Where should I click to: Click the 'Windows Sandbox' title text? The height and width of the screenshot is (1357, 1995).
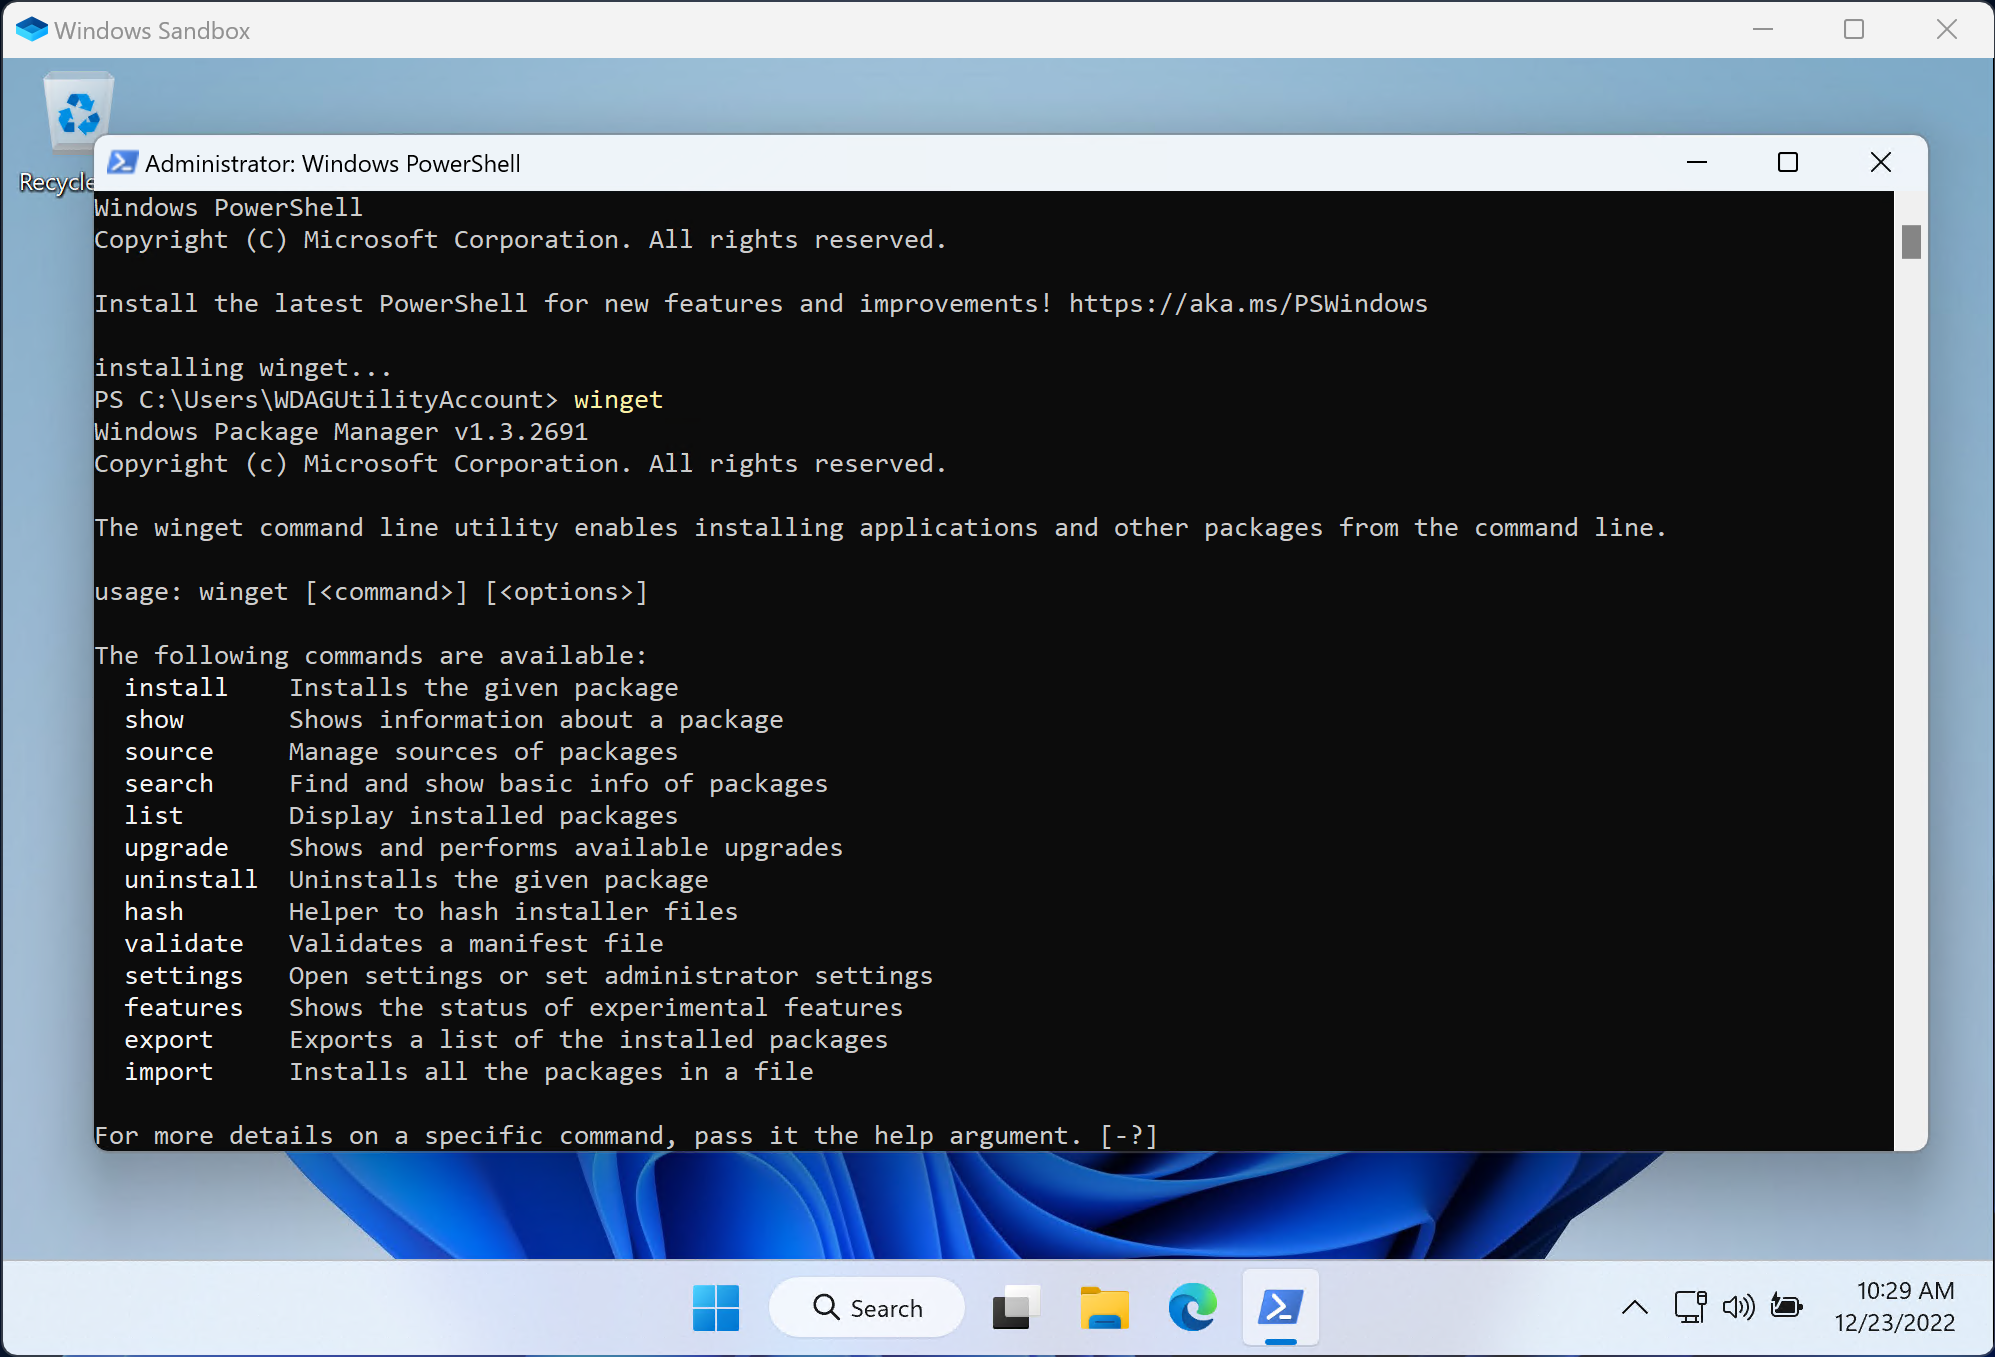tap(152, 31)
